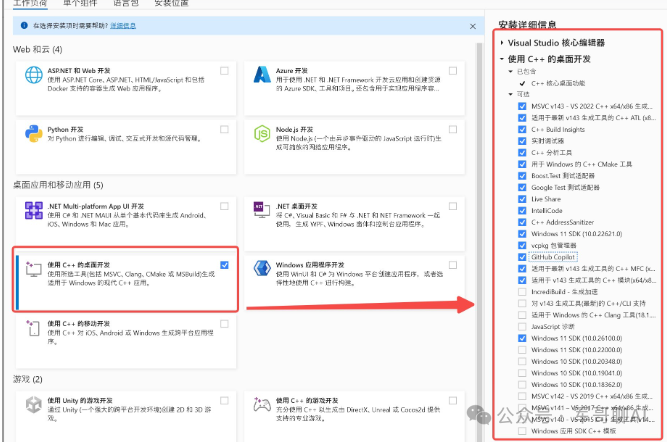
Task: Check the JavaScript diagnostics component
Action: coord(522,327)
